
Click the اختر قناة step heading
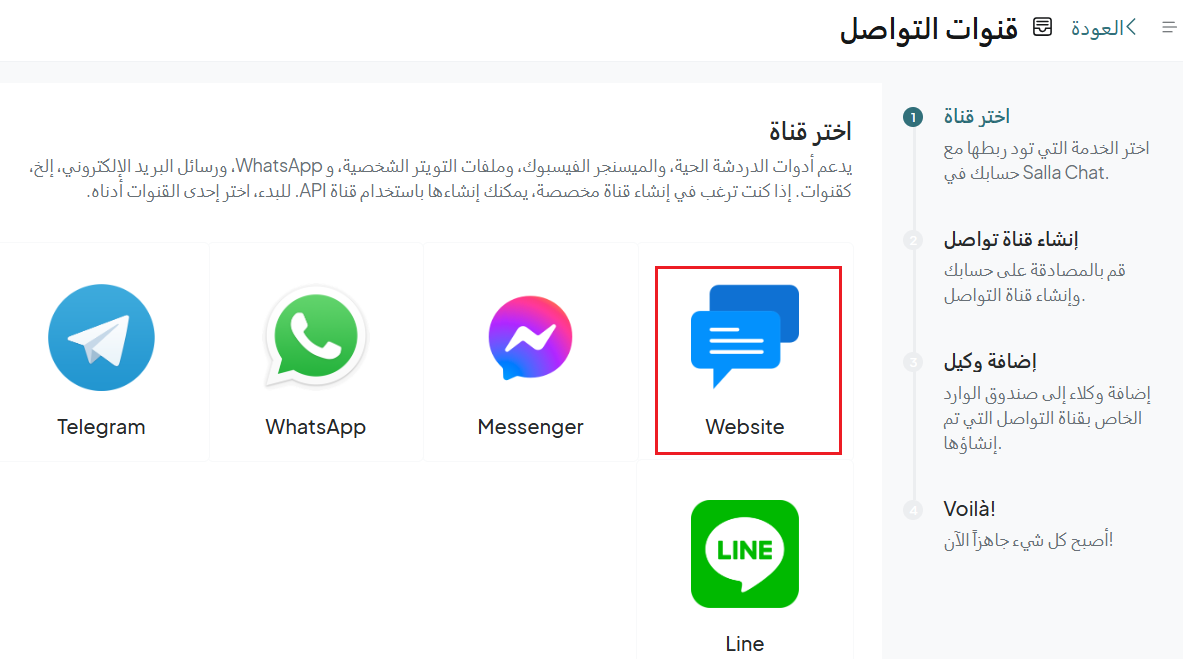pyautogui.click(x=977, y=117)
